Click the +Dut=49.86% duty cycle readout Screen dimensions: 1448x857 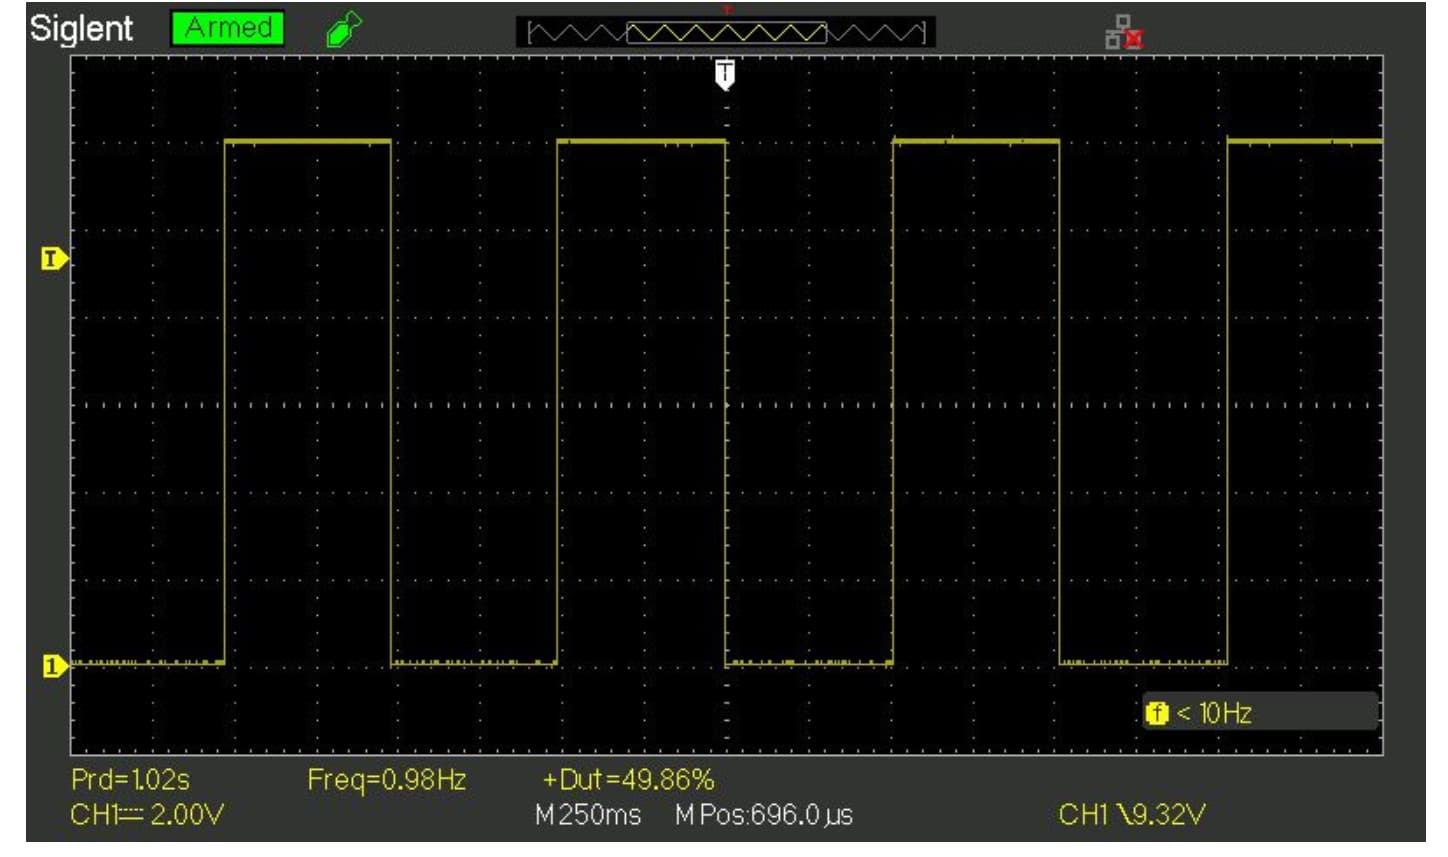tap(628, 779)
